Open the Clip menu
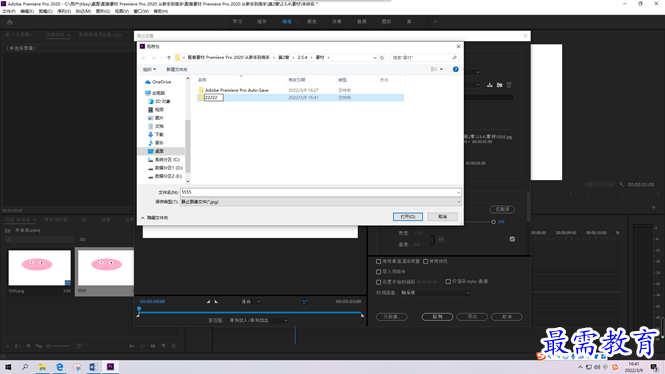Image resolution: width=665 pixels, height=374 pixels. click(x=45, y=11)
